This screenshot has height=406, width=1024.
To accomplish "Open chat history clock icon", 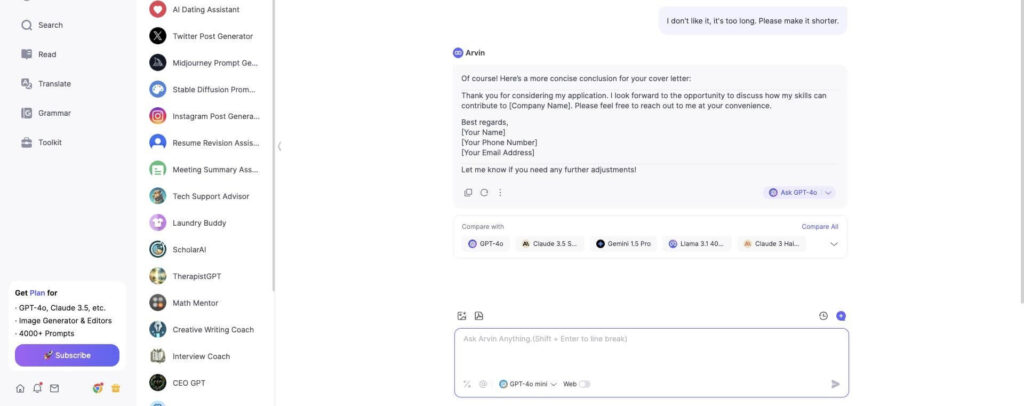I will tap(824, 316).
